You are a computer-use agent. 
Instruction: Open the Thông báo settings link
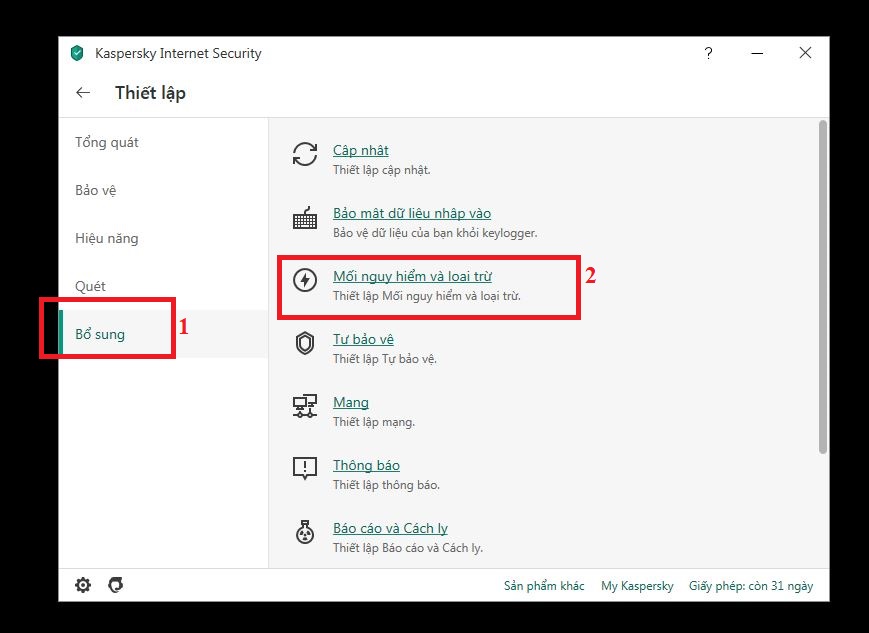tap(366, 465)
